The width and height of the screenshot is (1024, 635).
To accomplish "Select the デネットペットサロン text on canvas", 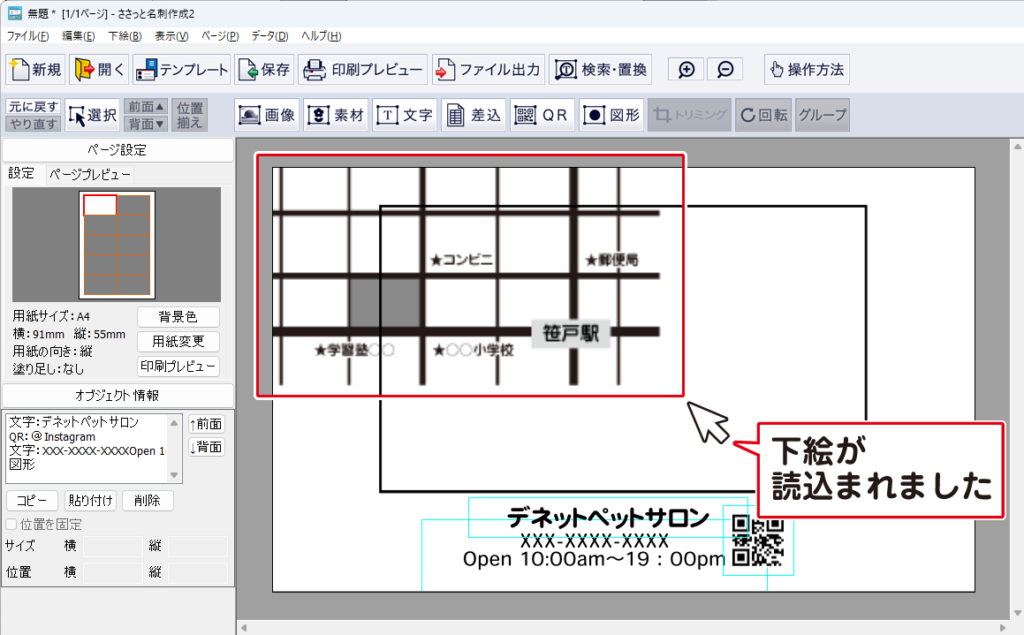I will tap(608, 518).
